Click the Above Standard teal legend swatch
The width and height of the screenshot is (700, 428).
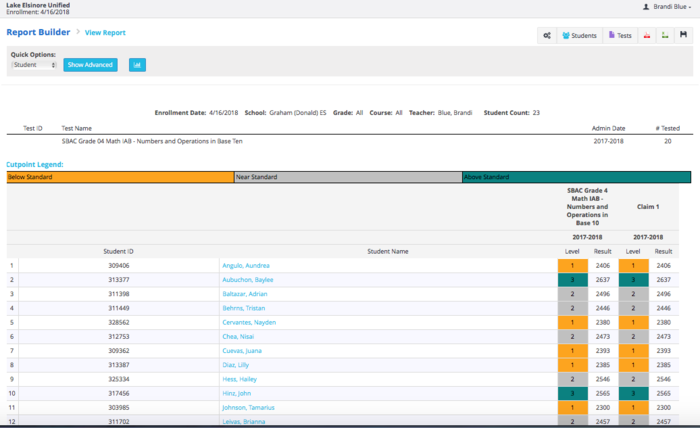coord(575,177)
